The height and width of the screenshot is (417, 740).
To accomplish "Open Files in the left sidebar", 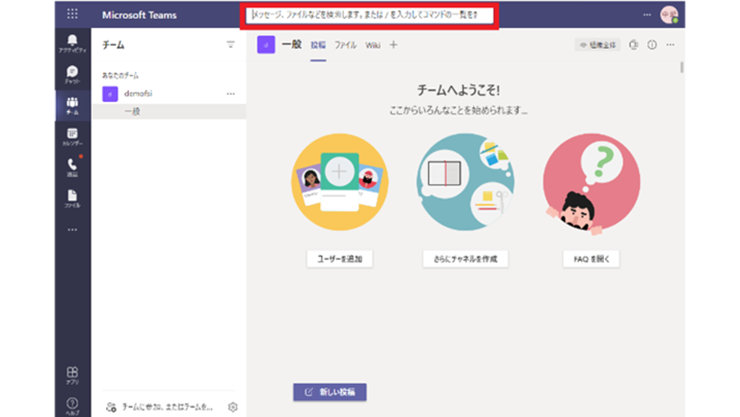I will click(72, 199).
